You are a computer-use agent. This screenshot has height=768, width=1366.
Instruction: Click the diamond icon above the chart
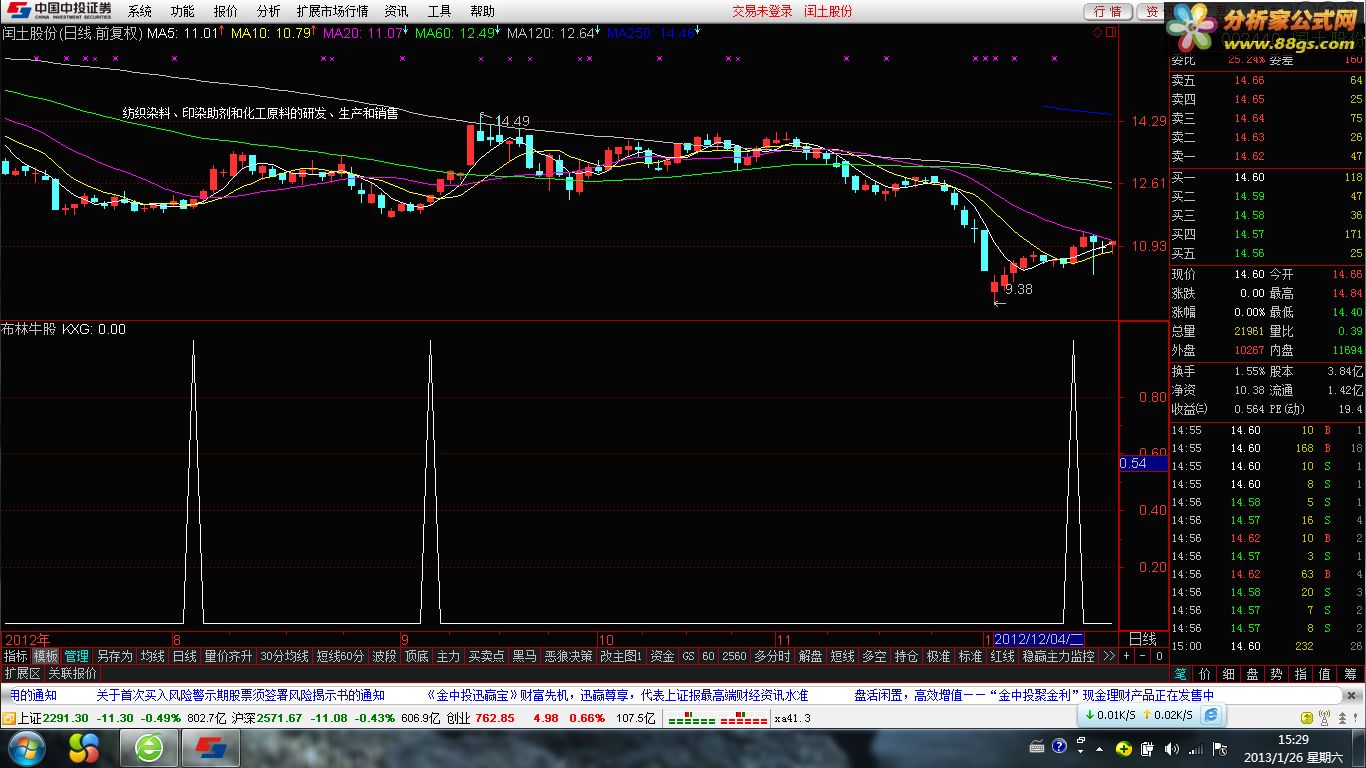1097,33
